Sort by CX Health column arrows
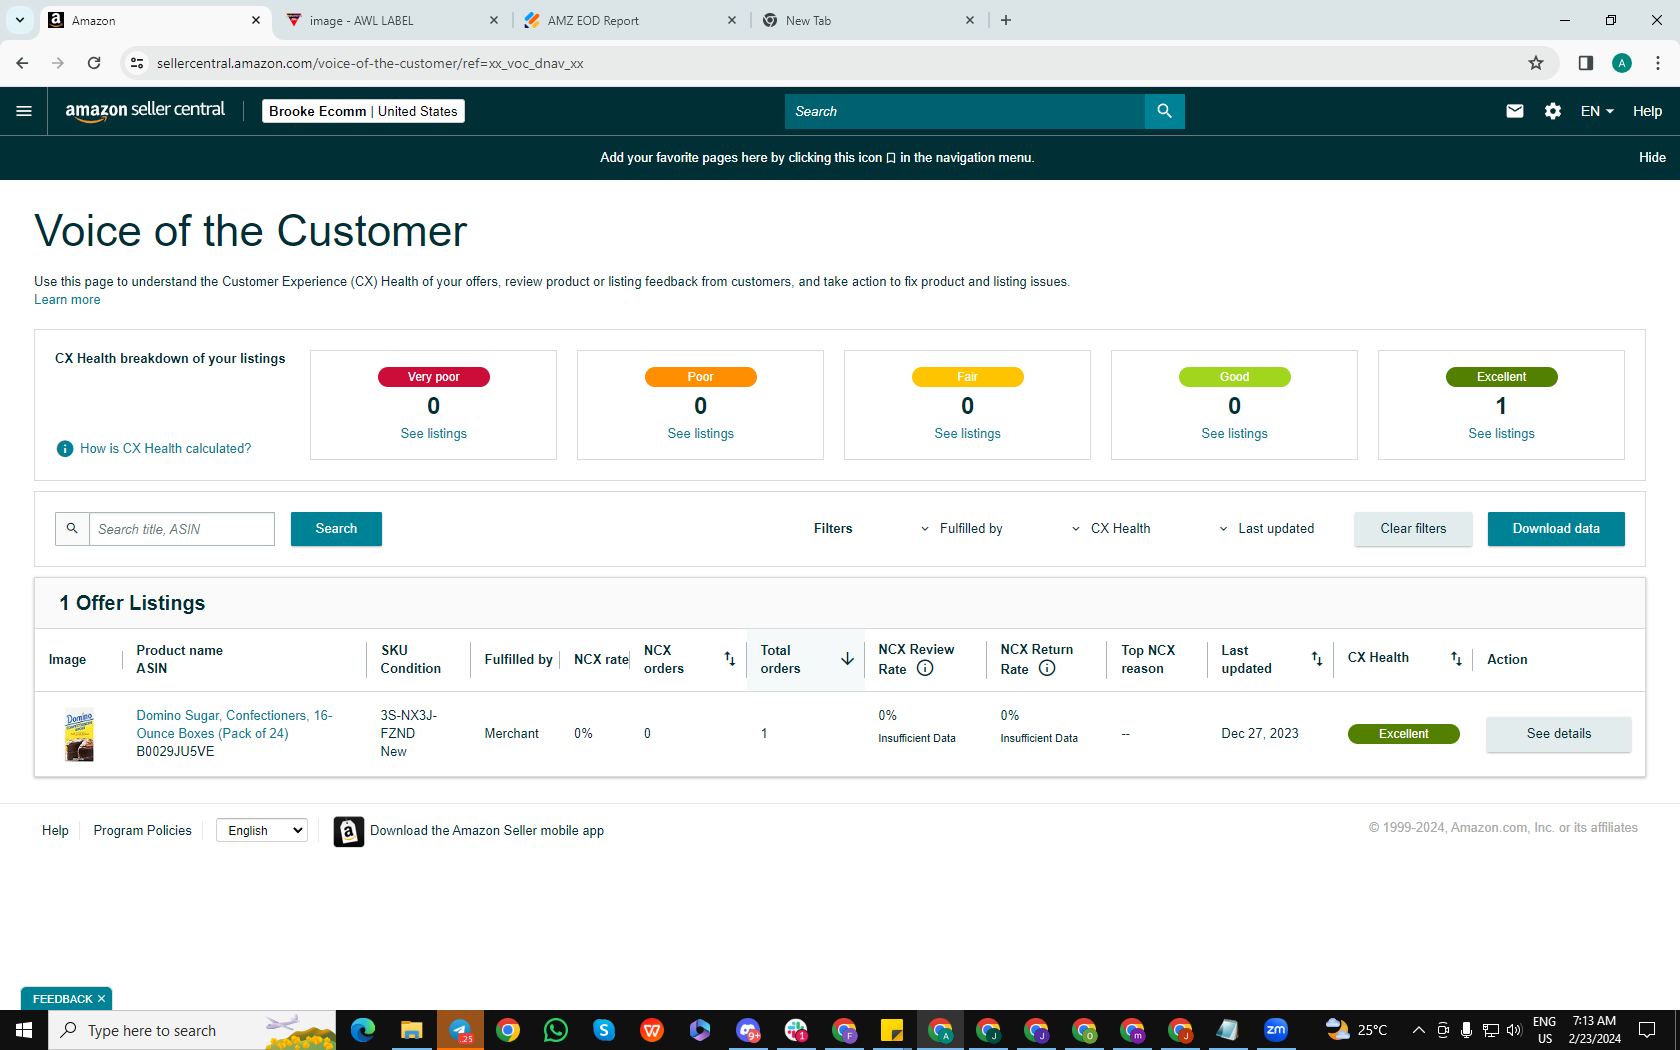The image size is (1680, 1050). [1456, 659]
